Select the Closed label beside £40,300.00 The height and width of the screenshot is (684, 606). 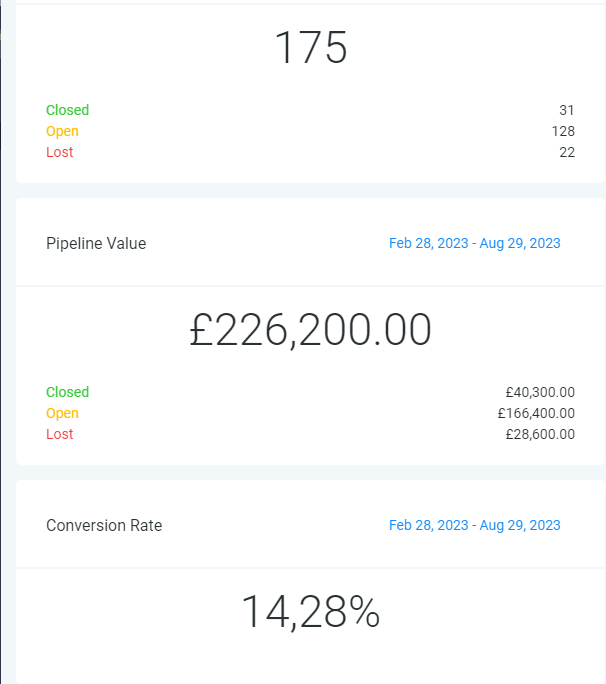point(67,392)
